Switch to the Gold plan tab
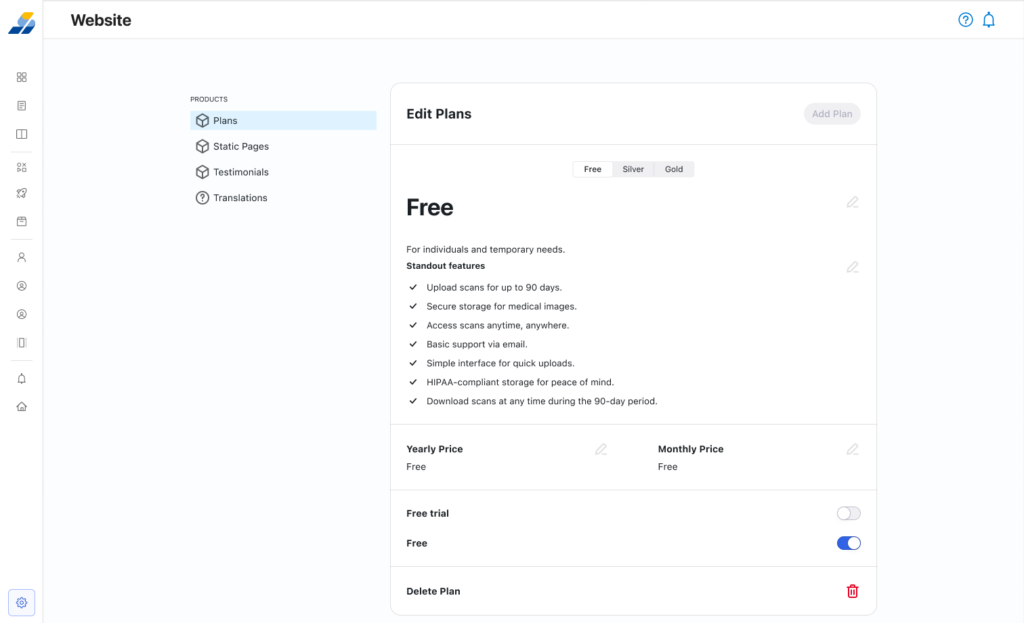Screen dimensions: 1024x623 coord(674,169)
